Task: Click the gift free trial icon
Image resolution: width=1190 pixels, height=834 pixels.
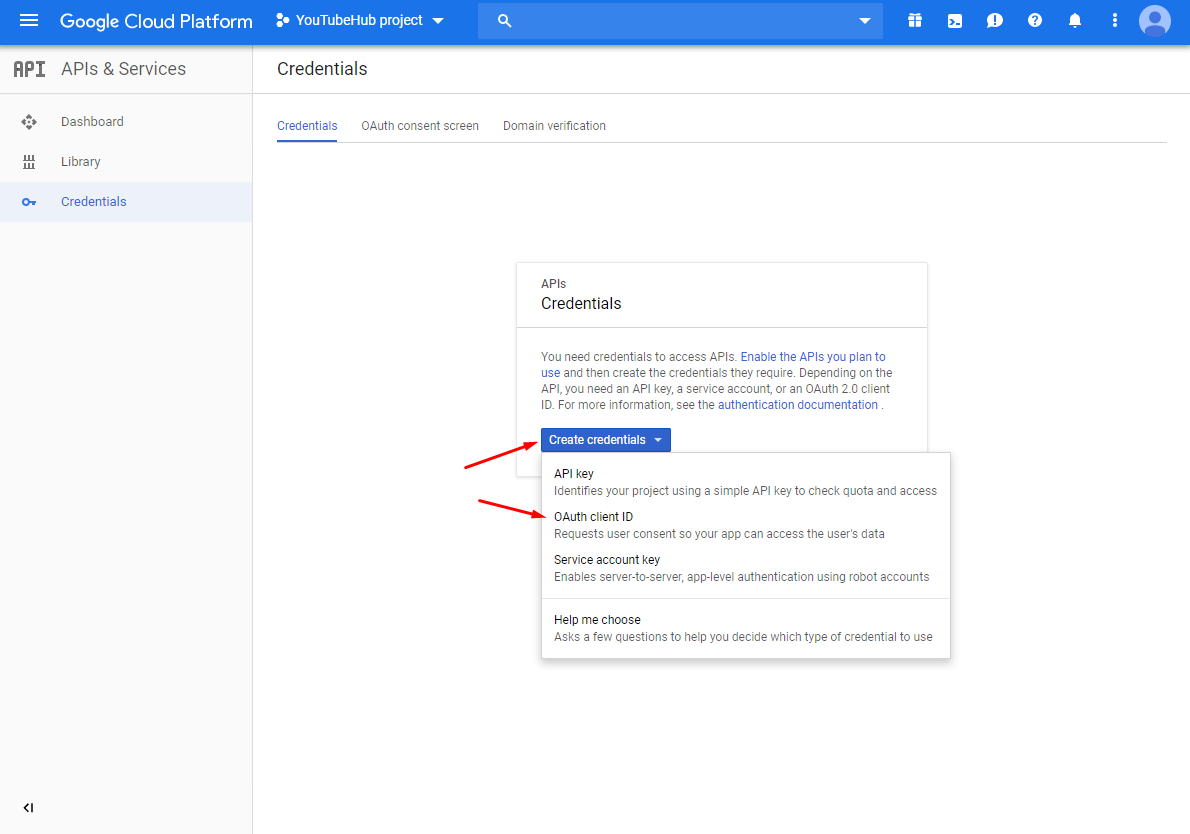Action: click(x=914, y=21)
